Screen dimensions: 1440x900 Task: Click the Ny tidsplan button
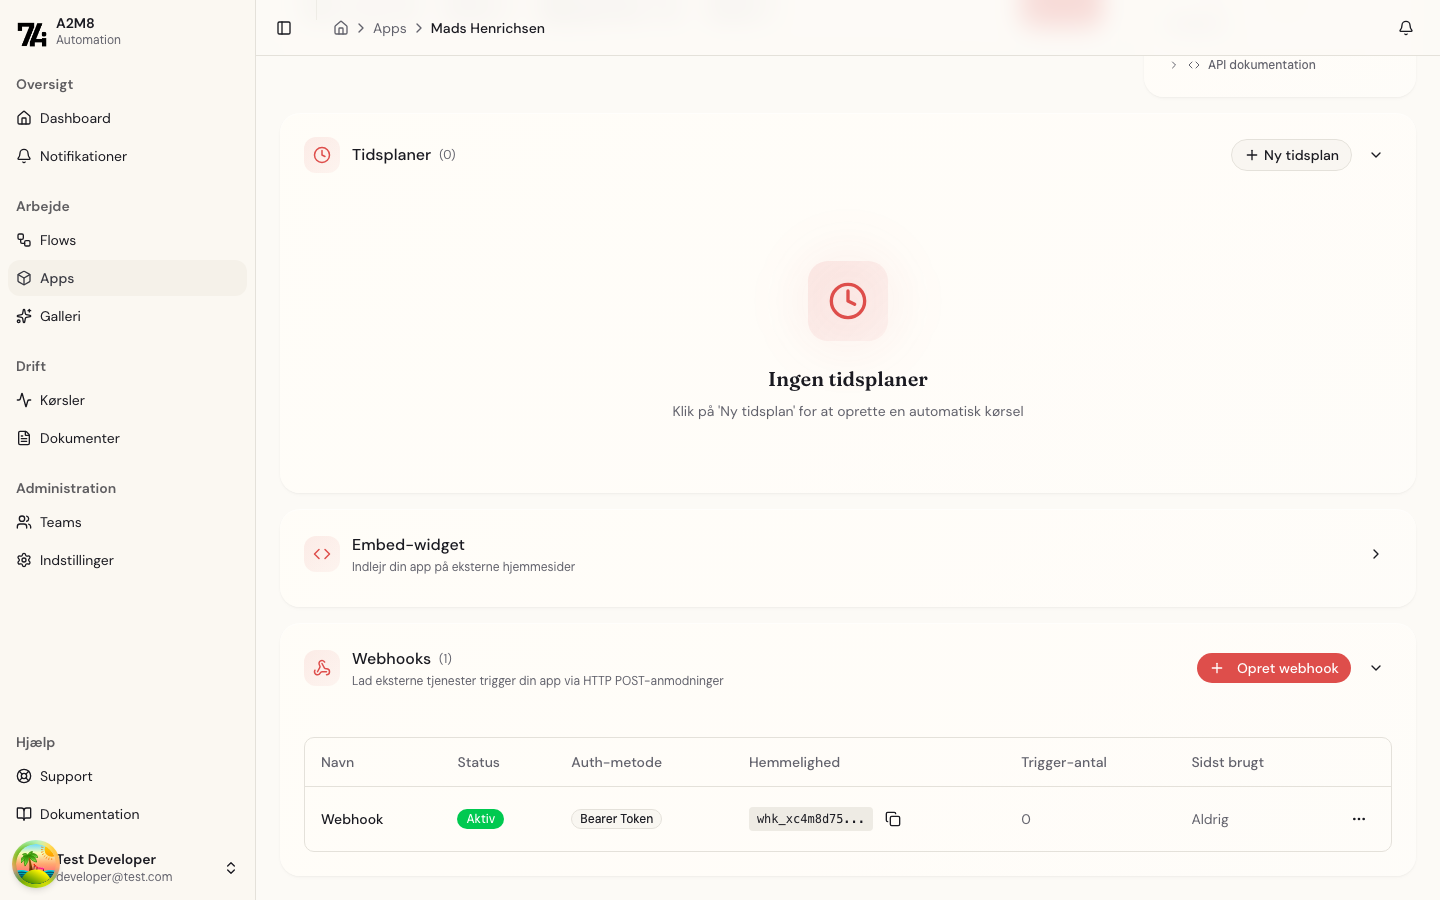click(1291, 155)
